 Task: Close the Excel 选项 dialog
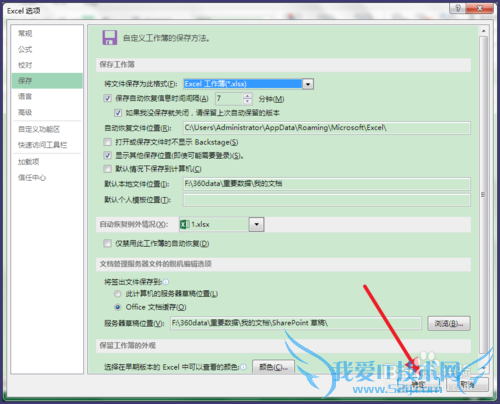coord(479,8)
